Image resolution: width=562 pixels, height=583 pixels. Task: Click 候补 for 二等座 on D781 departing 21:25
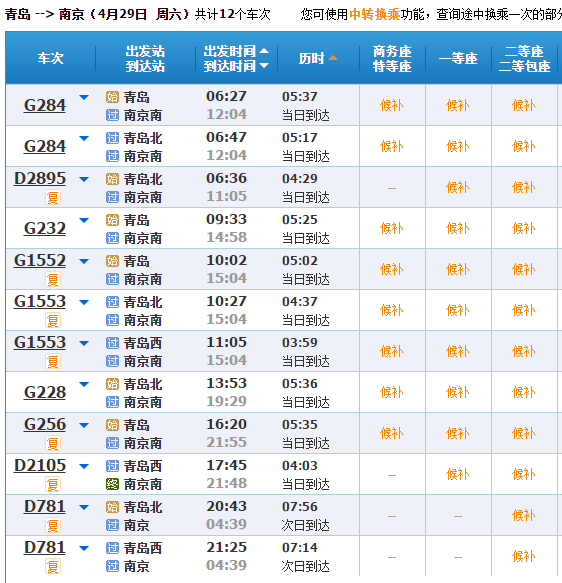point(523,556)
